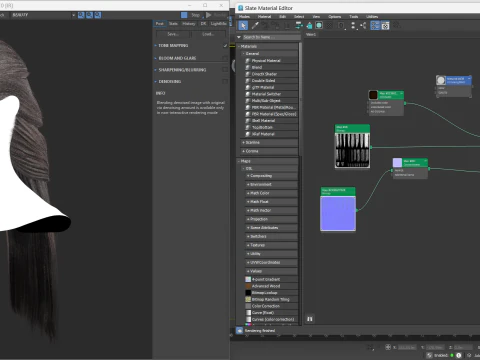Switch to the History tab in frame buffer

[189, 24]
